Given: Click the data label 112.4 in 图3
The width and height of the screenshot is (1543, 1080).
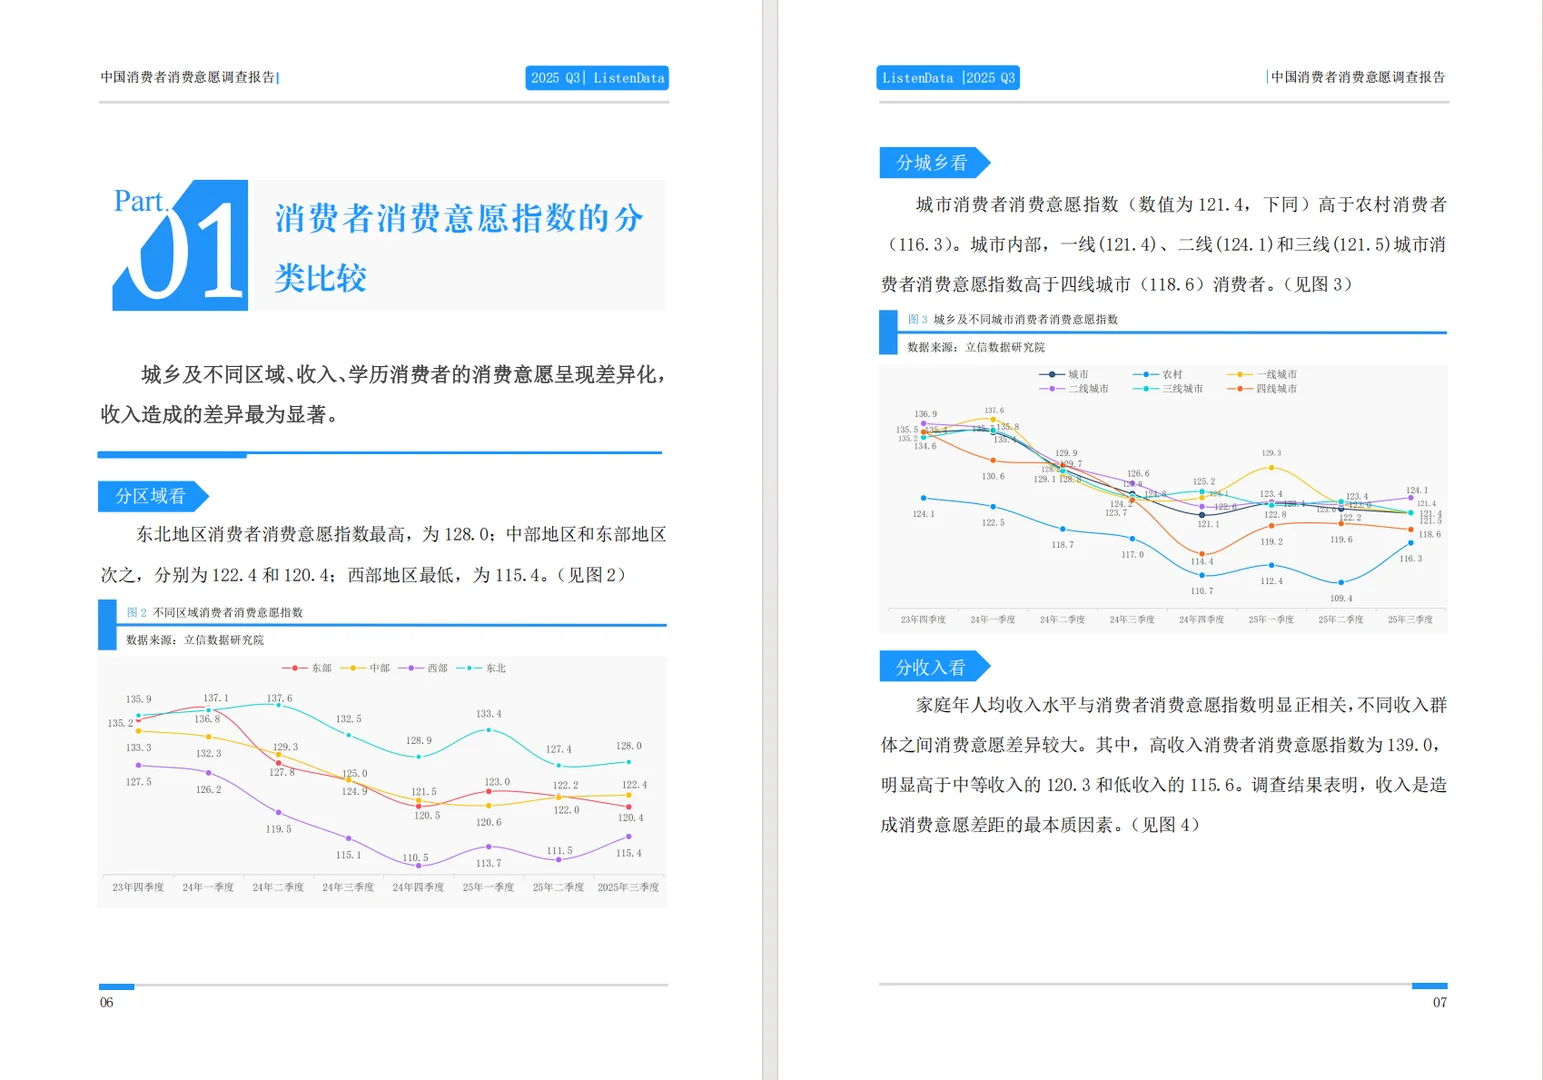Looking at the screenshot, I should (1271, 581).
